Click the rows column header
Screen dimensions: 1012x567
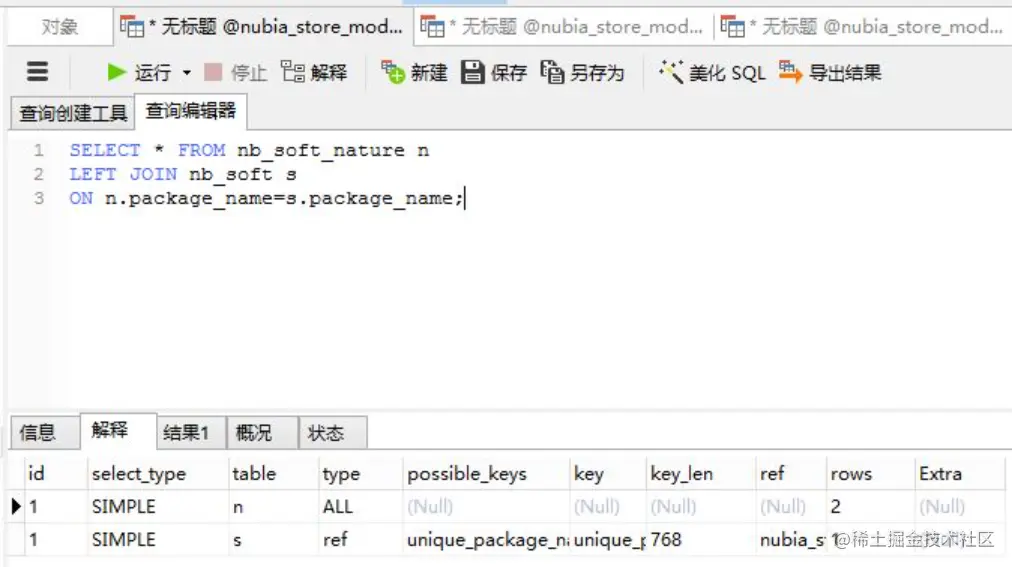click(x=870, y=474)
